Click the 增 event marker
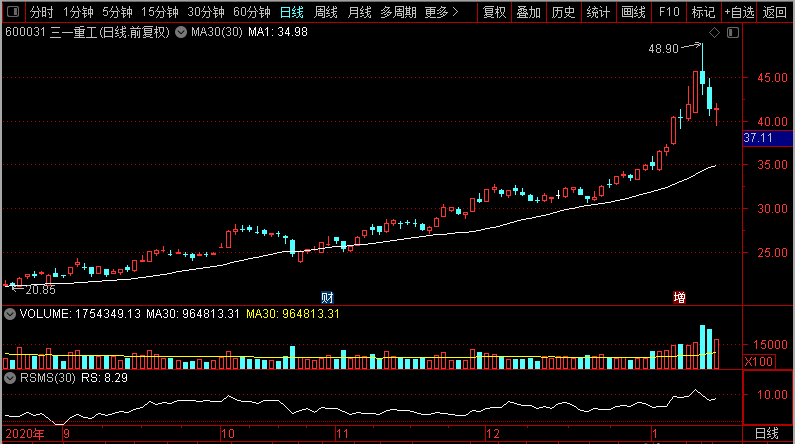 679,298
